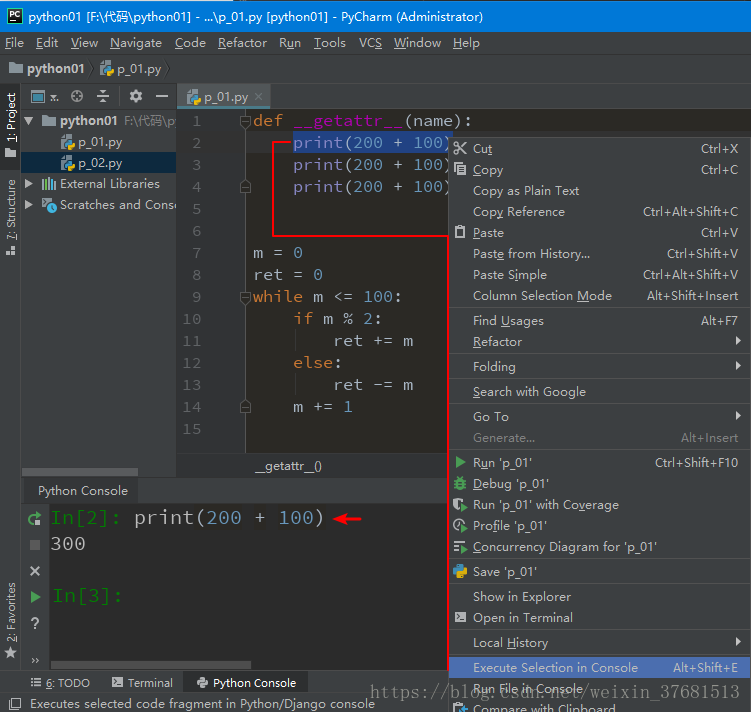Expand the Local History submenu
Screen dimensions: 751x712
(599, 643)
